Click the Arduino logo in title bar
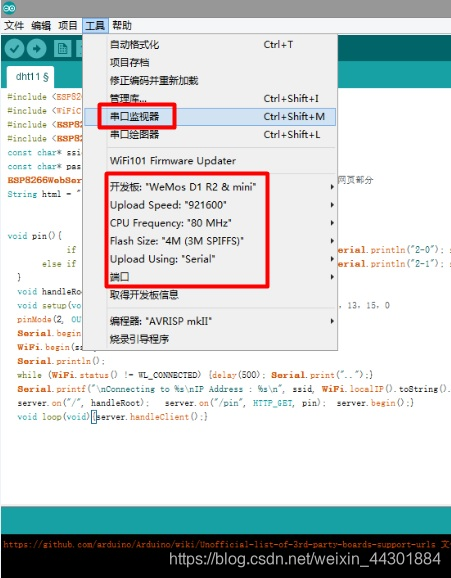Image resolution: width=451 pixels, height=578 pixels. (10, 7)
